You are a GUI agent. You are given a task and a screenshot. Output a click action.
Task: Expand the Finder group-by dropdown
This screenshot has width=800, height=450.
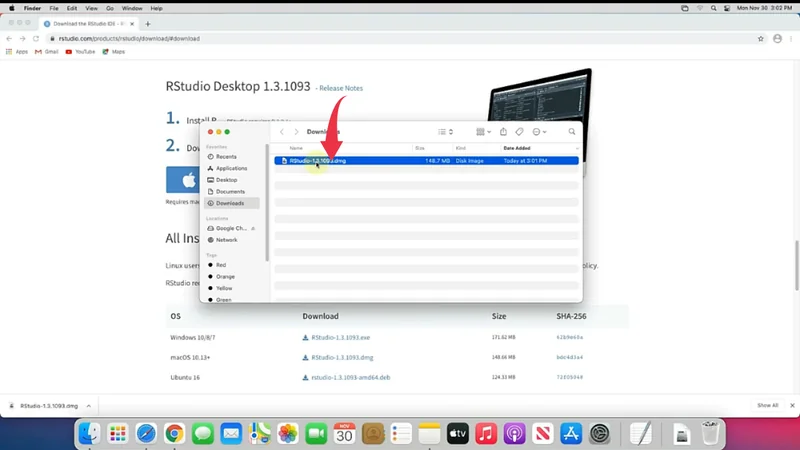(483, 132)
